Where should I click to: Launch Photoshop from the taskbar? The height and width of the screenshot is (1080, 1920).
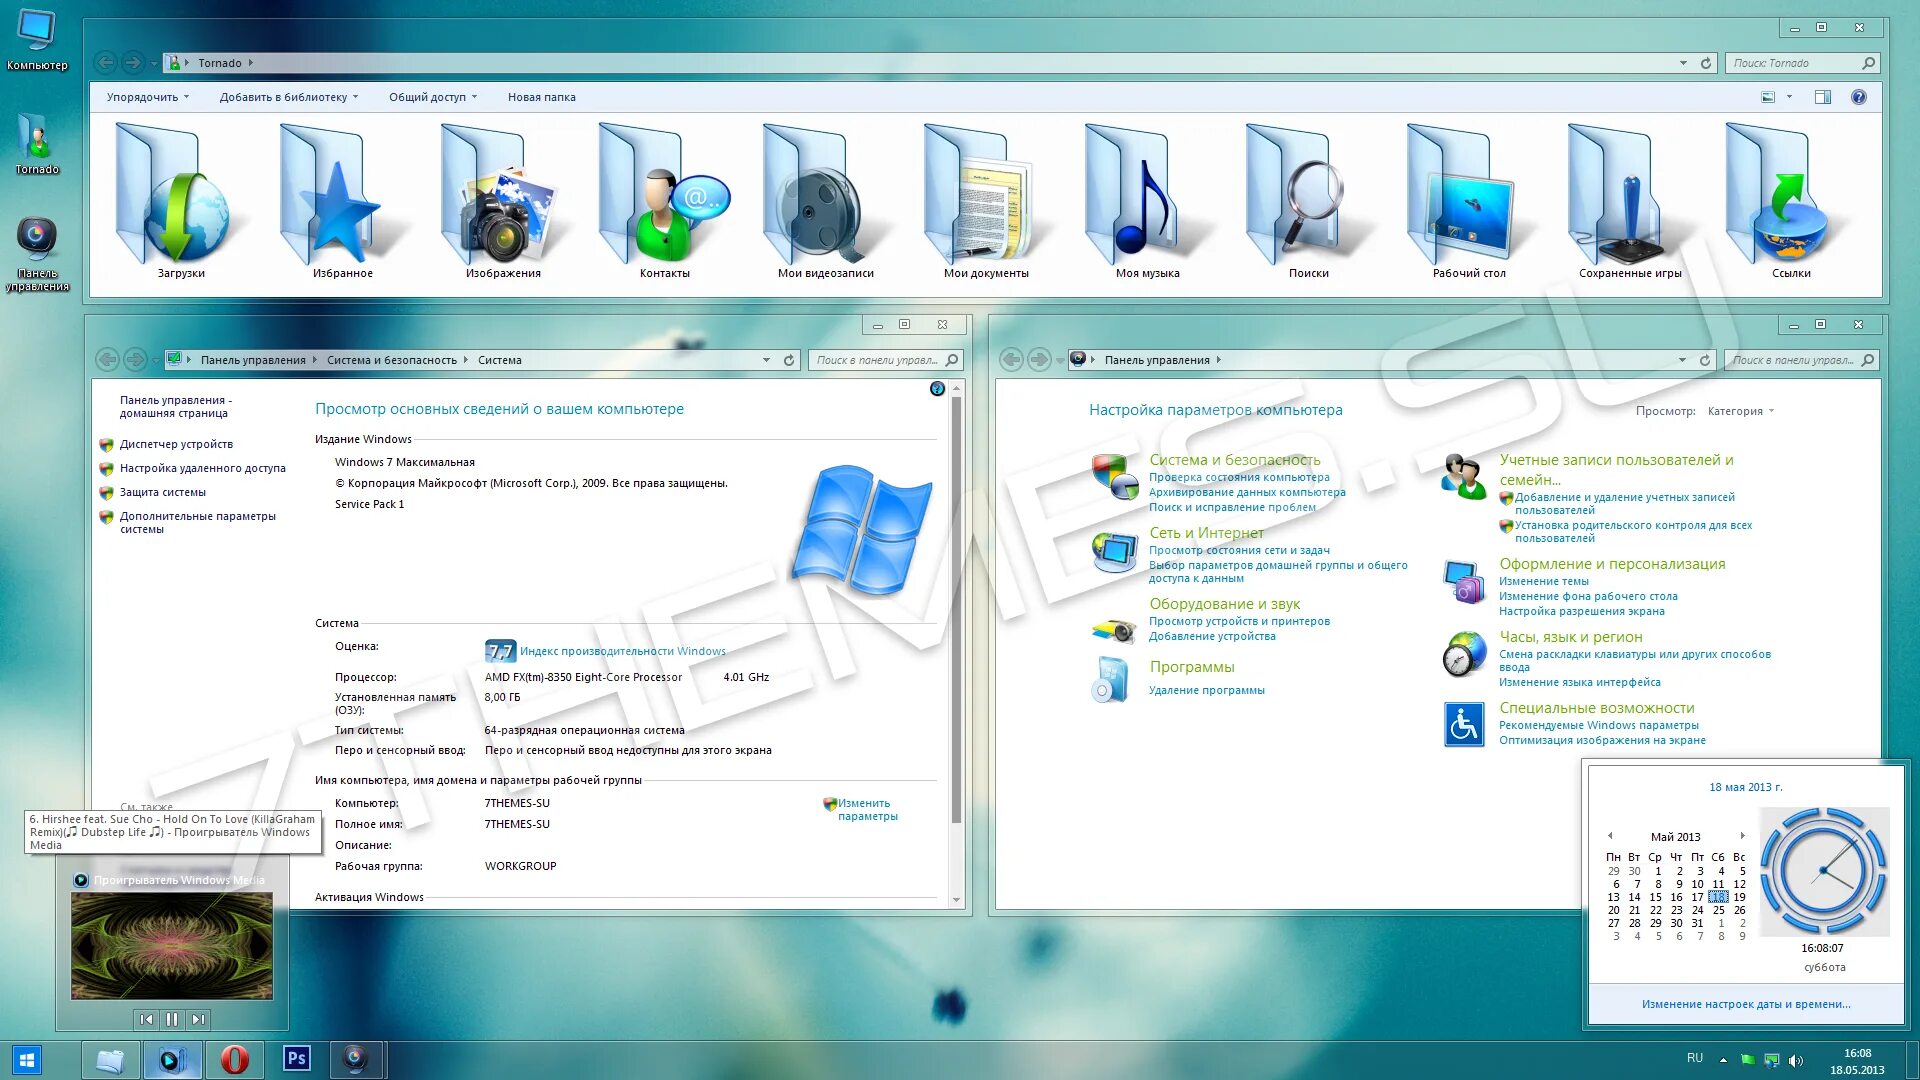296,1059
